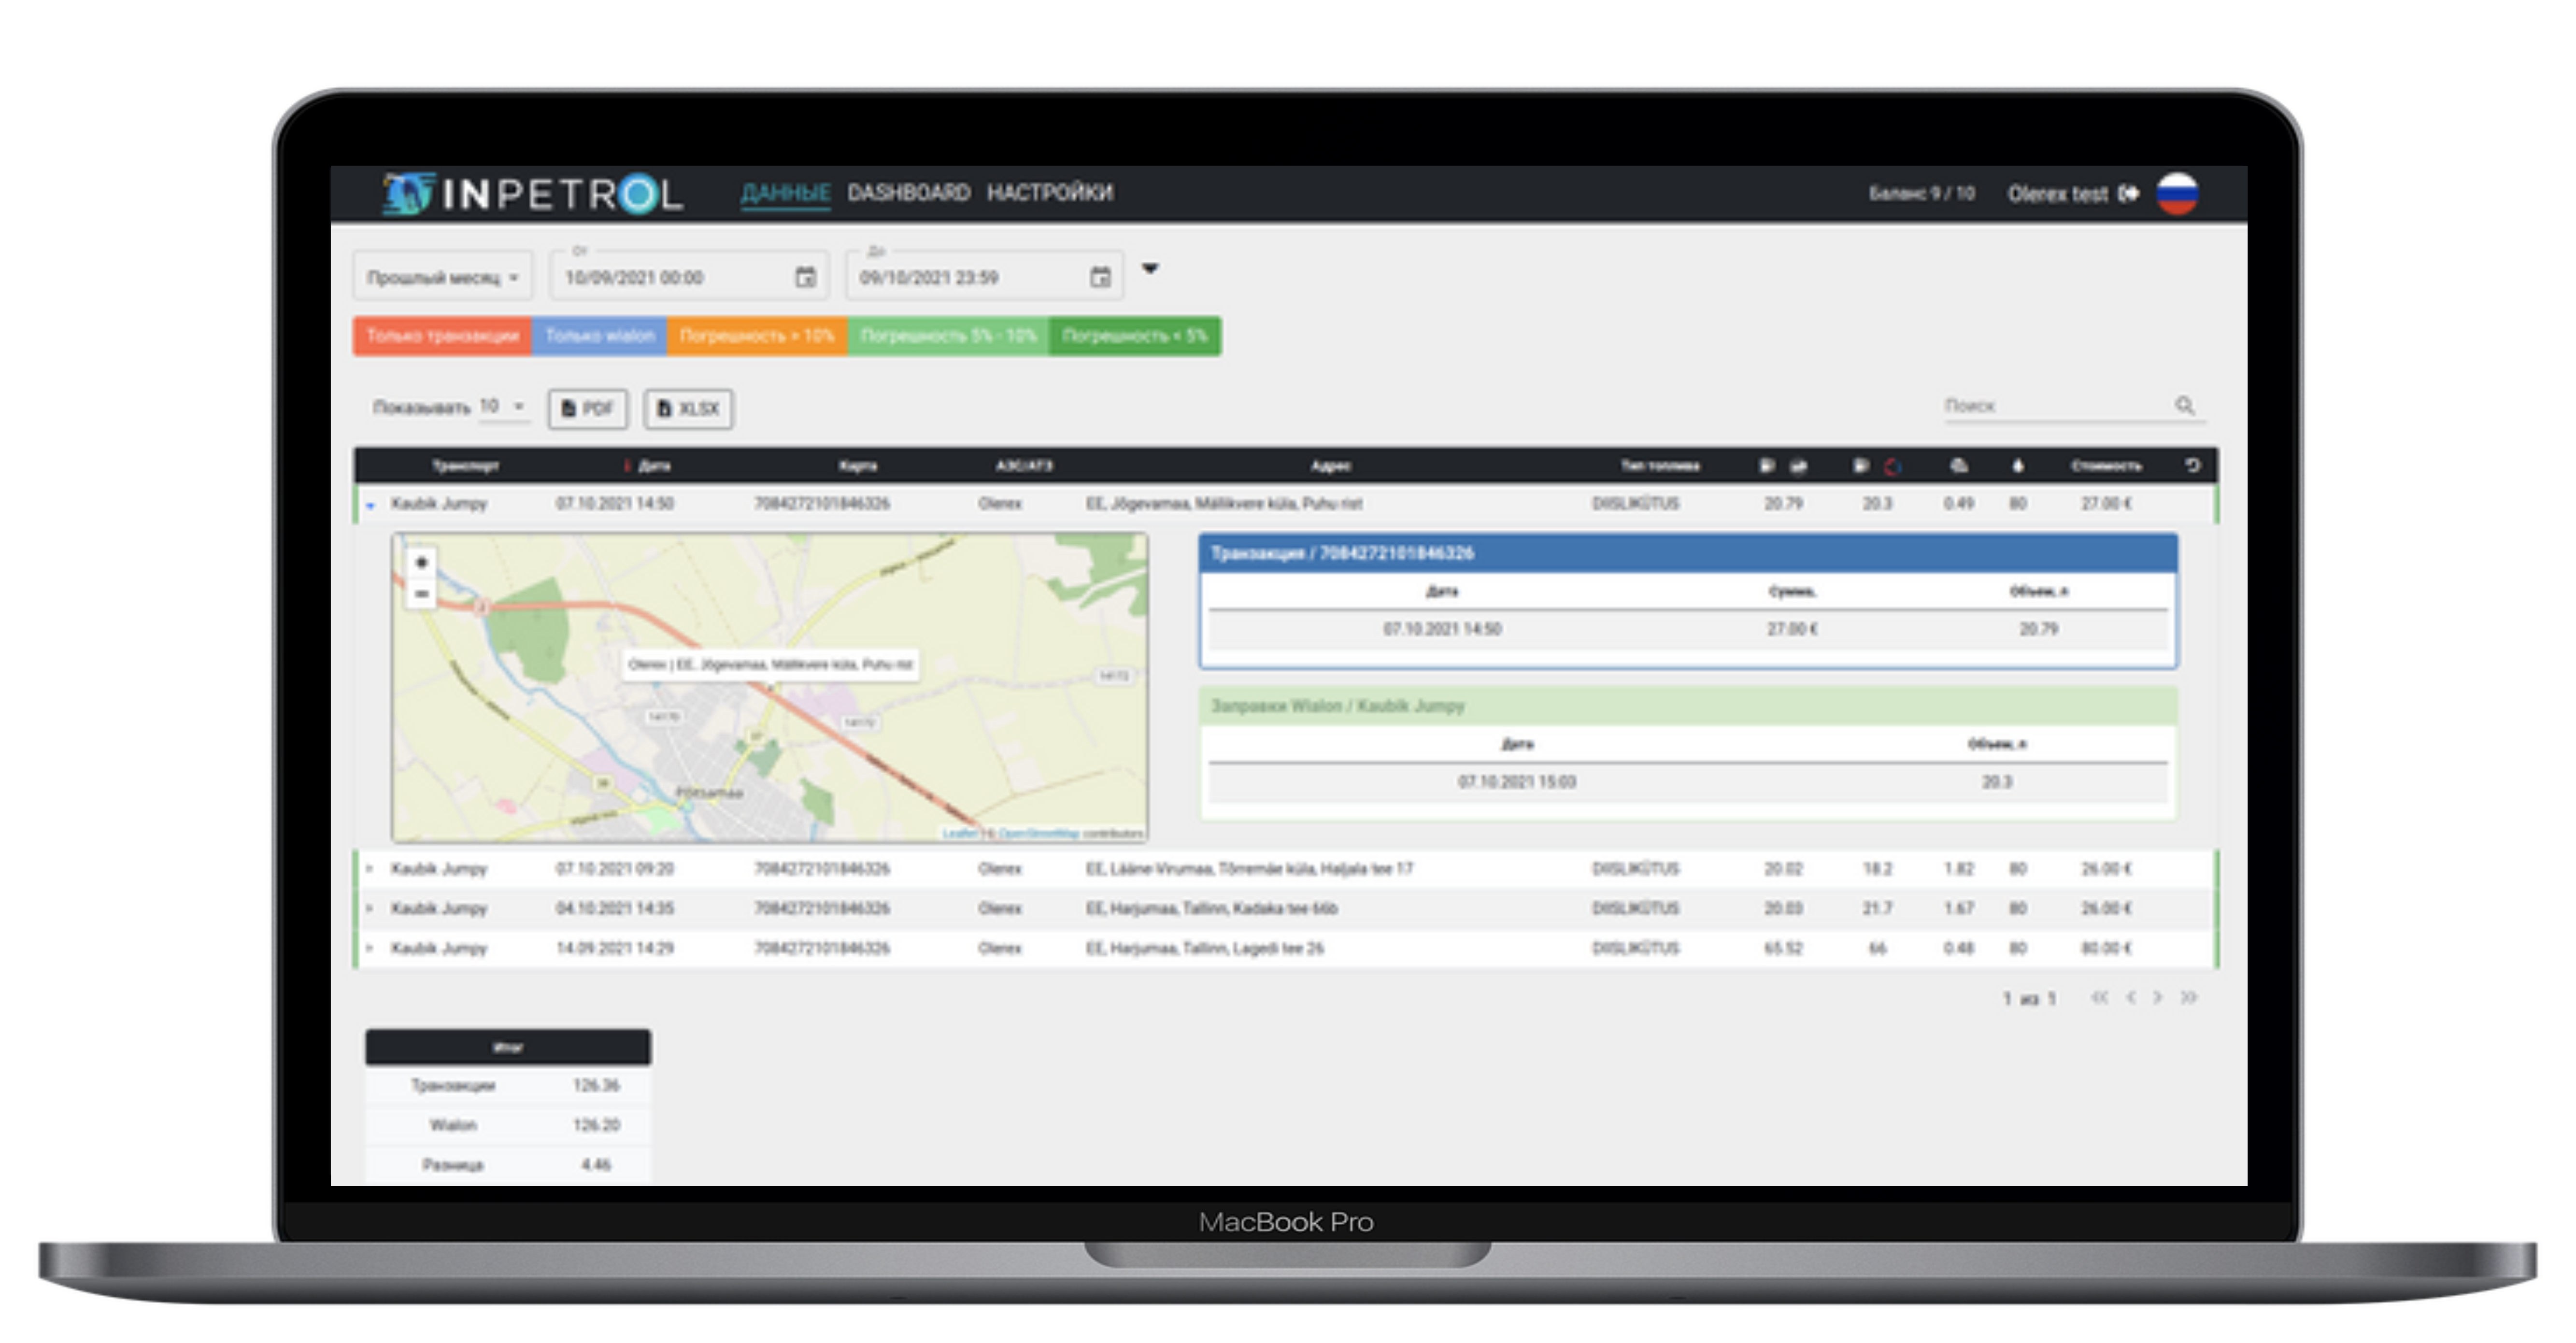
Task: Toggle the 'Только транзакции' filter
Action: pos(442,336)
